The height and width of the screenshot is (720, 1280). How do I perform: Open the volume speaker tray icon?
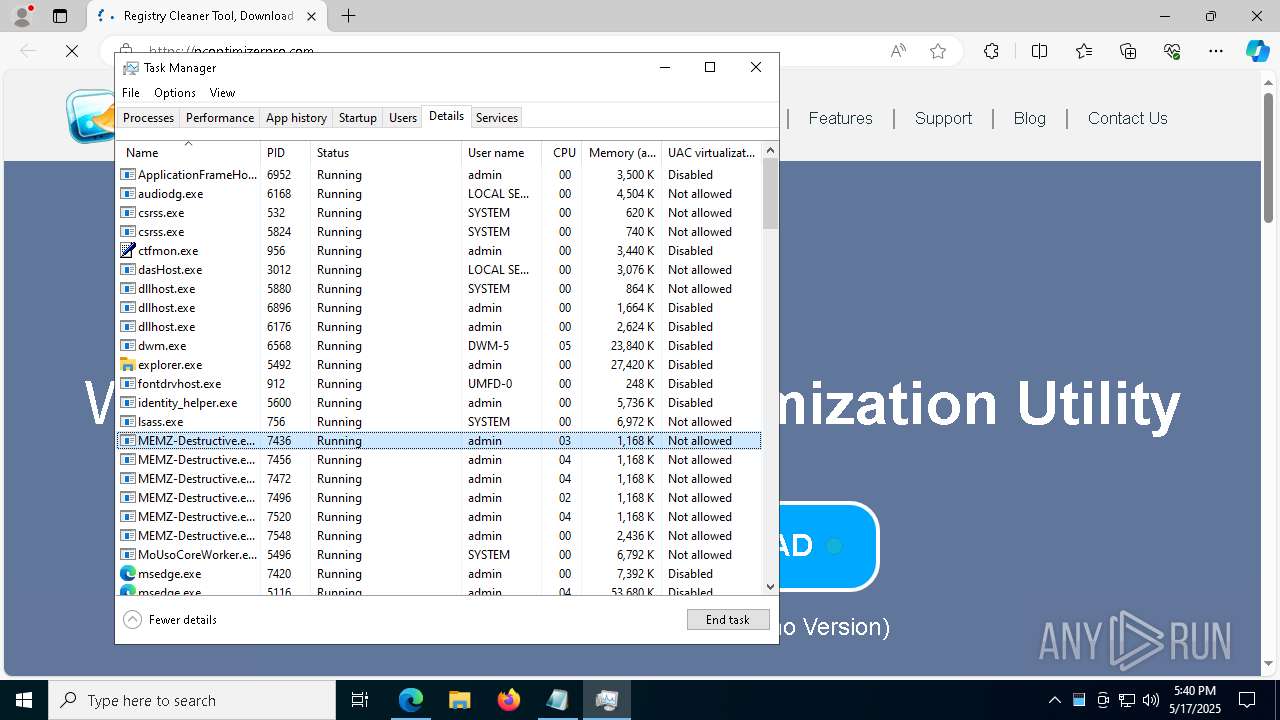pyautogui.click(x=1151, y=700)
